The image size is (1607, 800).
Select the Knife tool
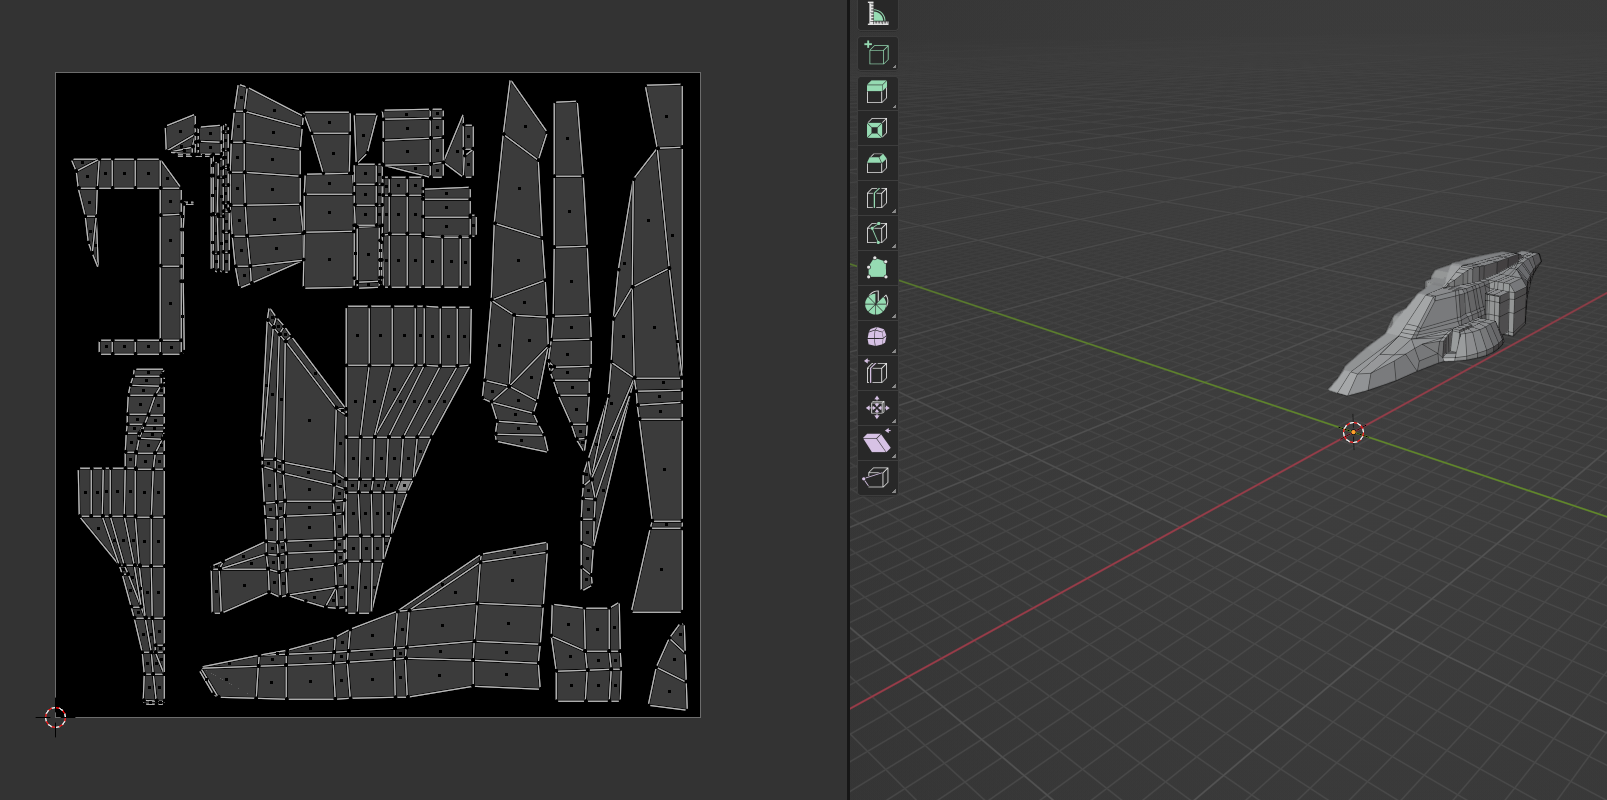tap(877, 233)
